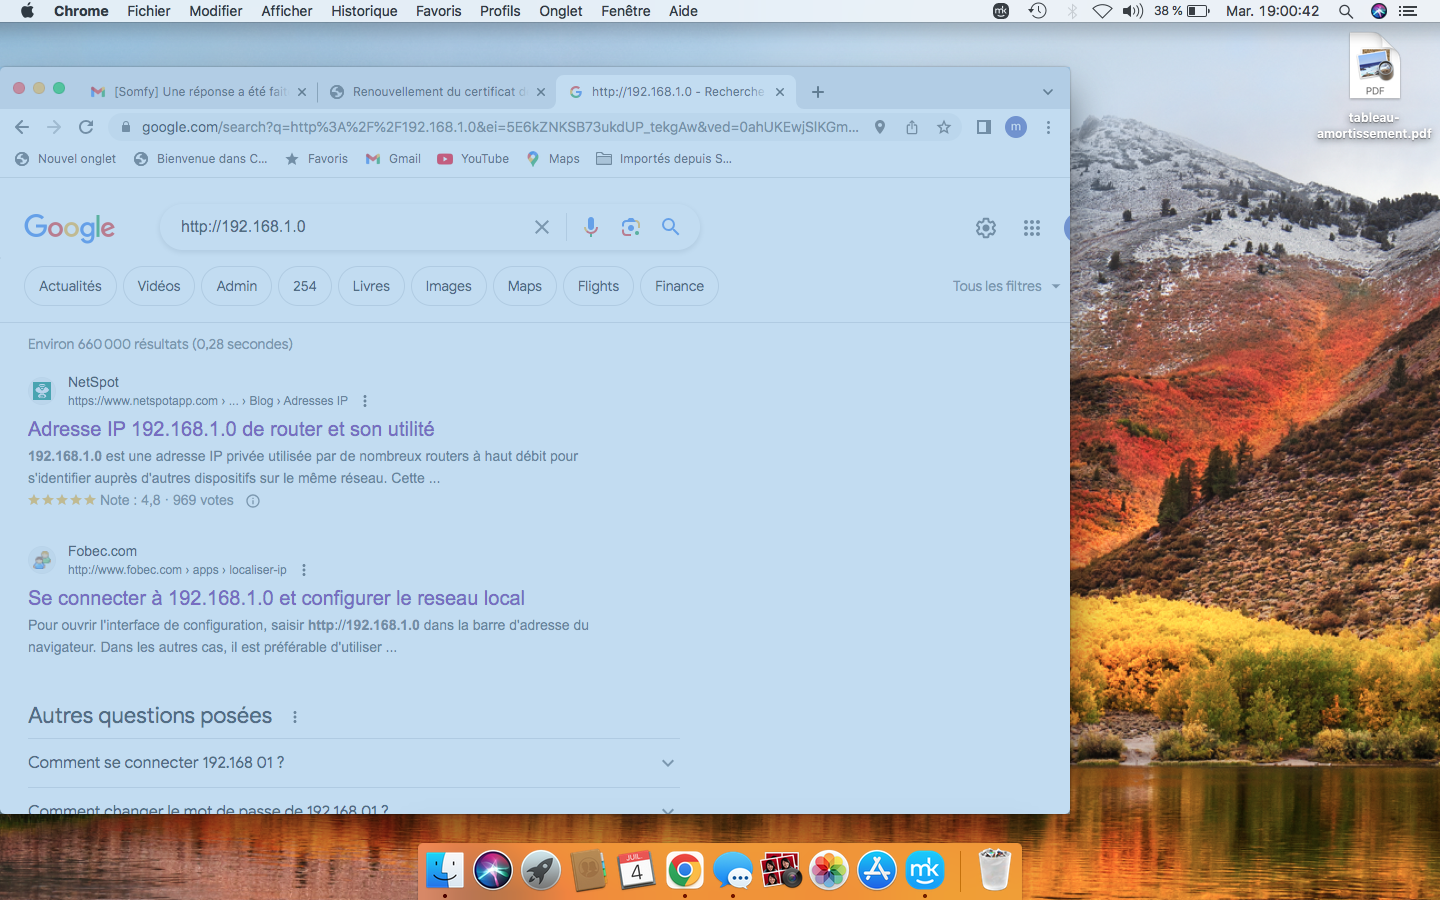The width and height of the screenshot is (1440, 900).
Task: Open Google quick settings gear
Action: pyautogui.click(x=986, y=228)
